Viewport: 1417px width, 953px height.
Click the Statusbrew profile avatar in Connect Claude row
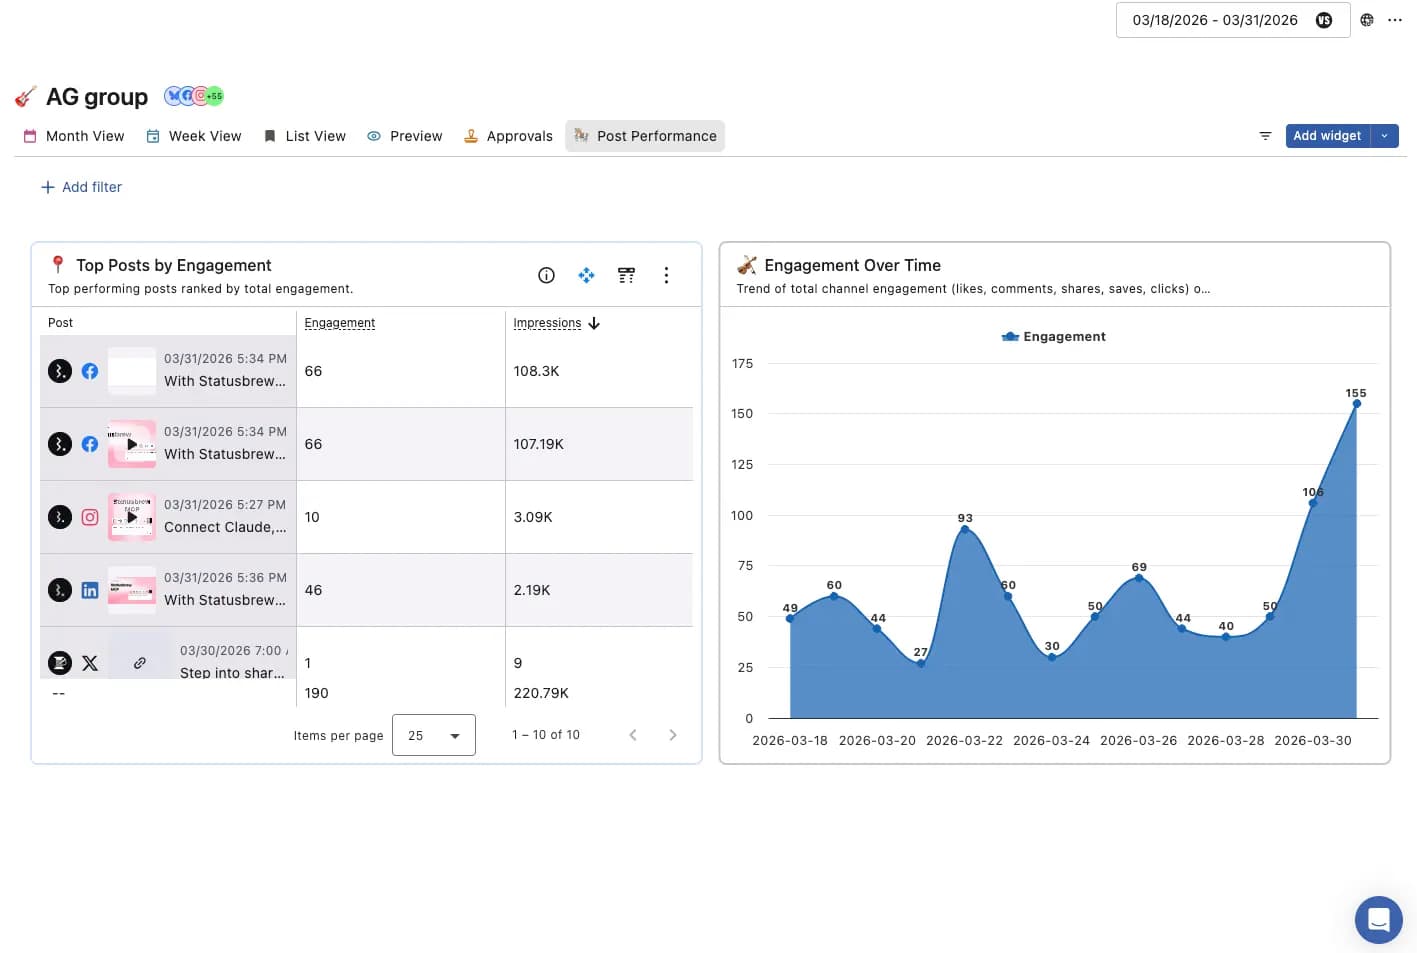point(60,517)
